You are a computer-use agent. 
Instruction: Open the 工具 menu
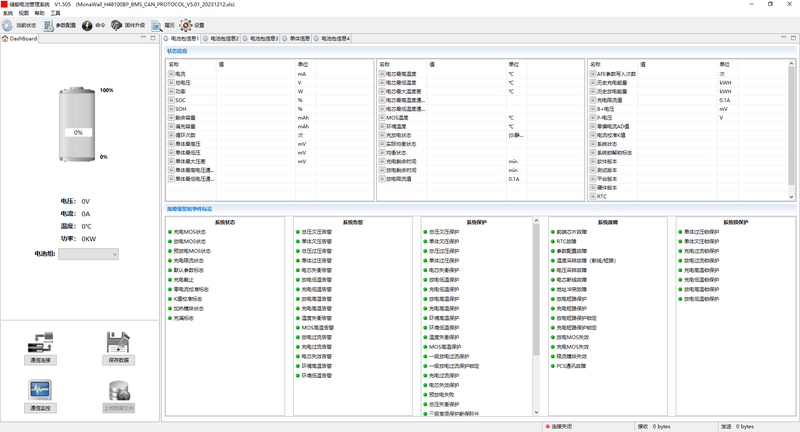pyautogui.click(x=56, y=13)
